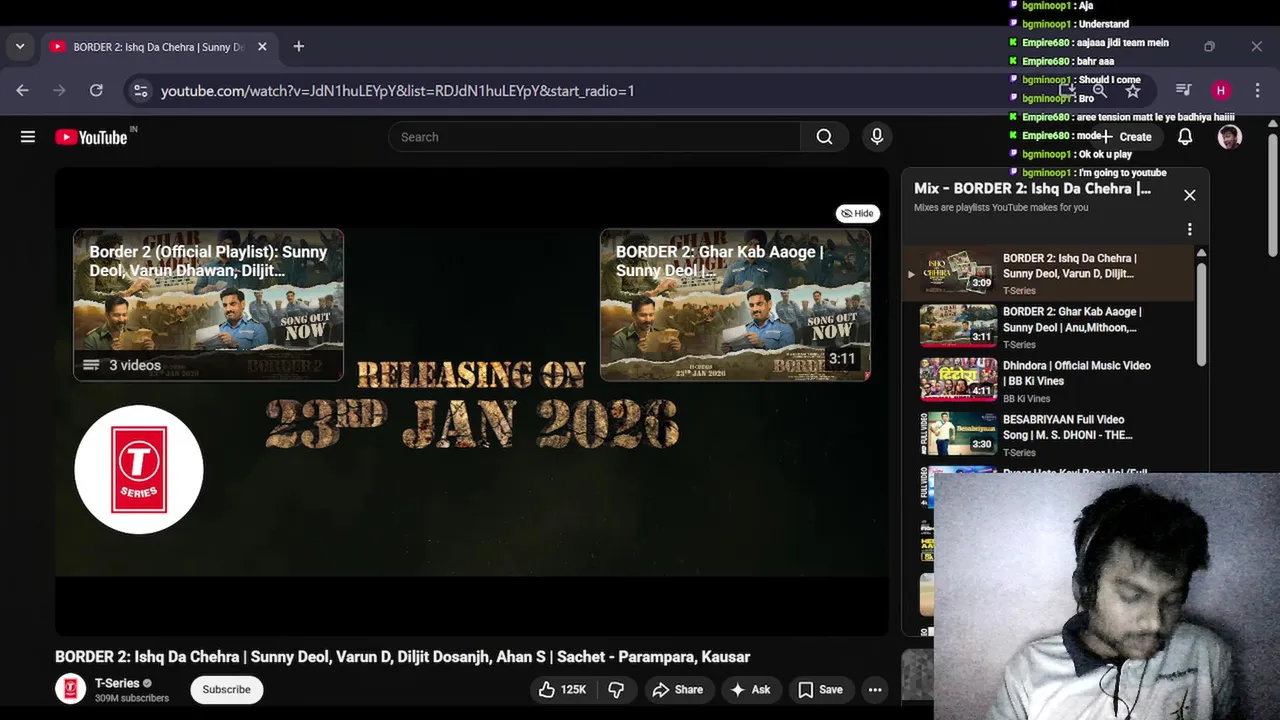Image resolution: width=1280 pixels, height=720 pixels.
Task: Reload the page
Action: pyautogui.click(x=96, y=91)
